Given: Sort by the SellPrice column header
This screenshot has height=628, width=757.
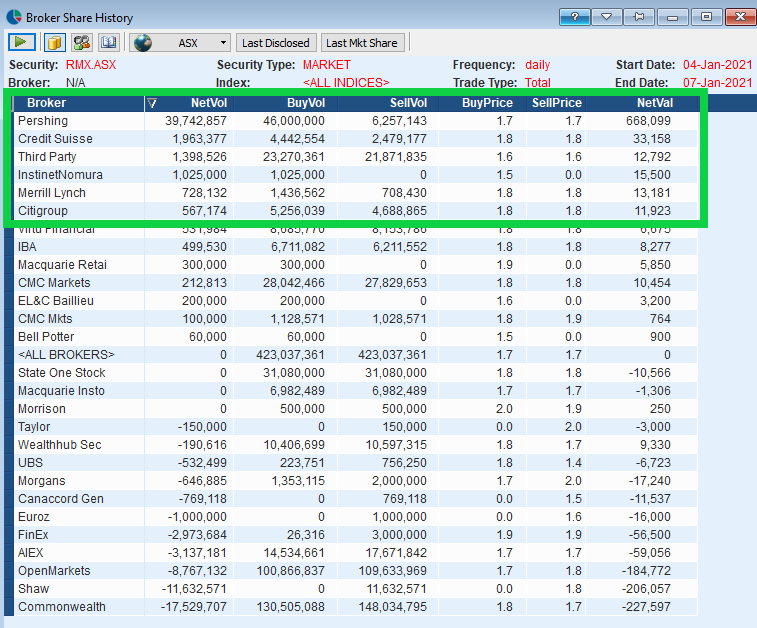Looking at the screenshot, I should coord(557,103).
